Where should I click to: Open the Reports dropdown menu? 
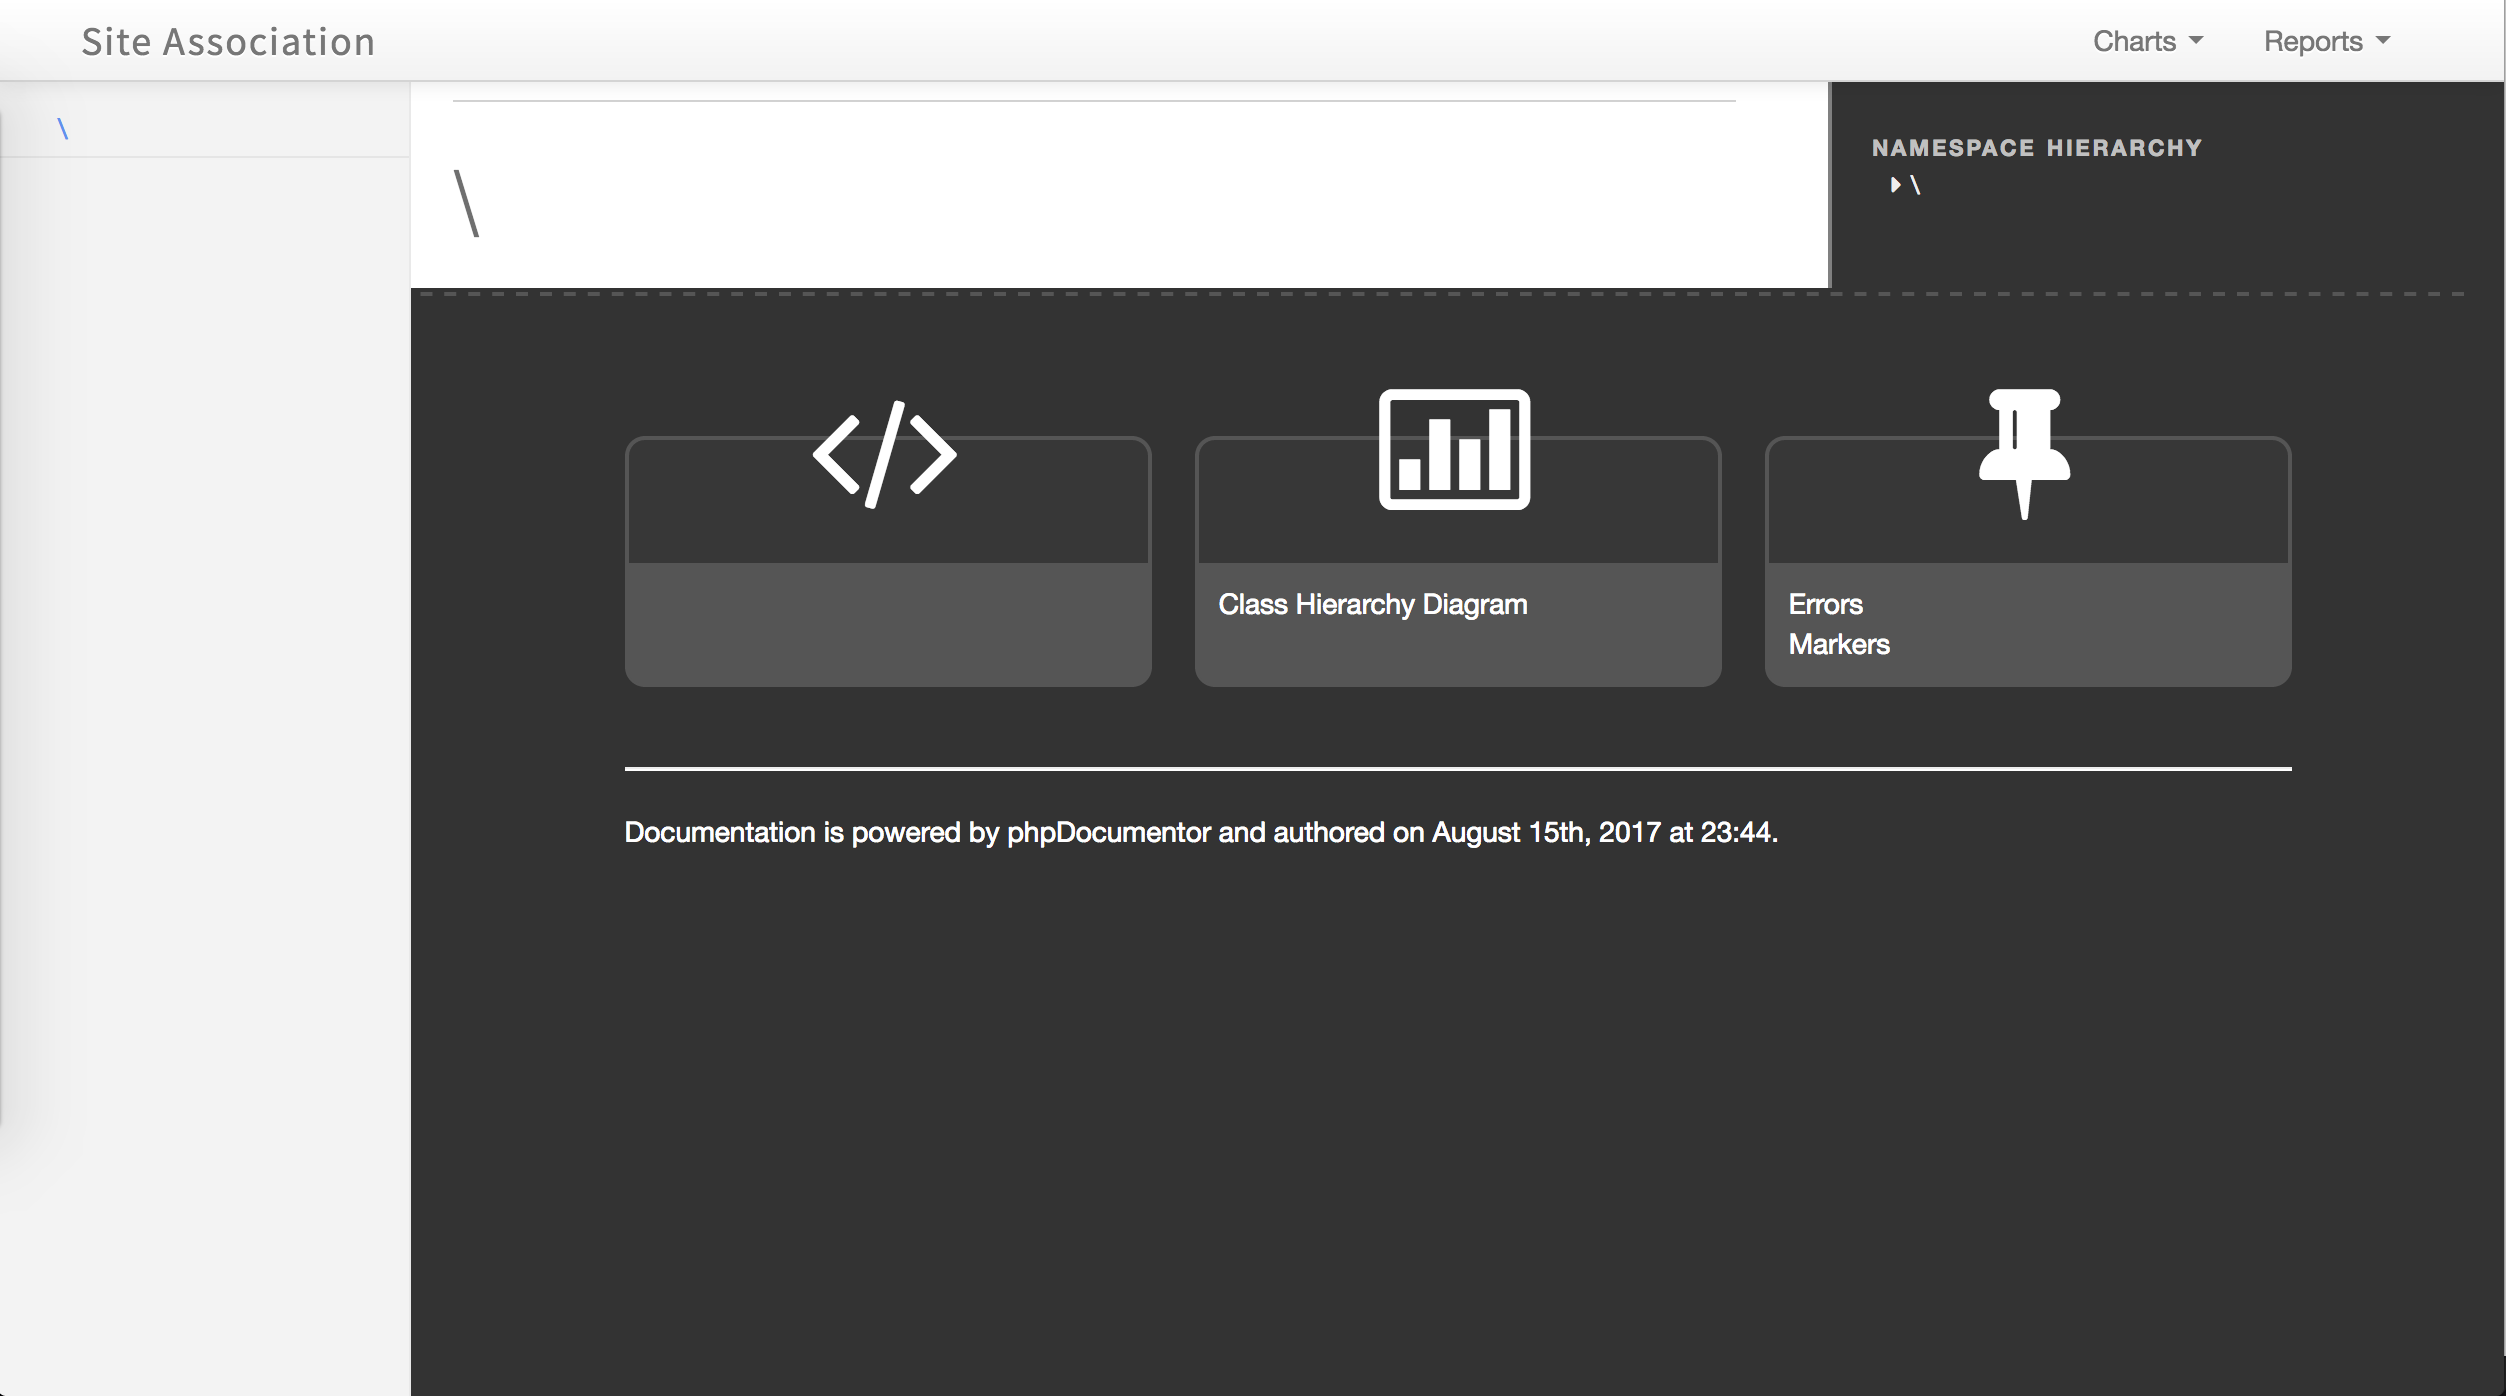tap(2326, 41)
